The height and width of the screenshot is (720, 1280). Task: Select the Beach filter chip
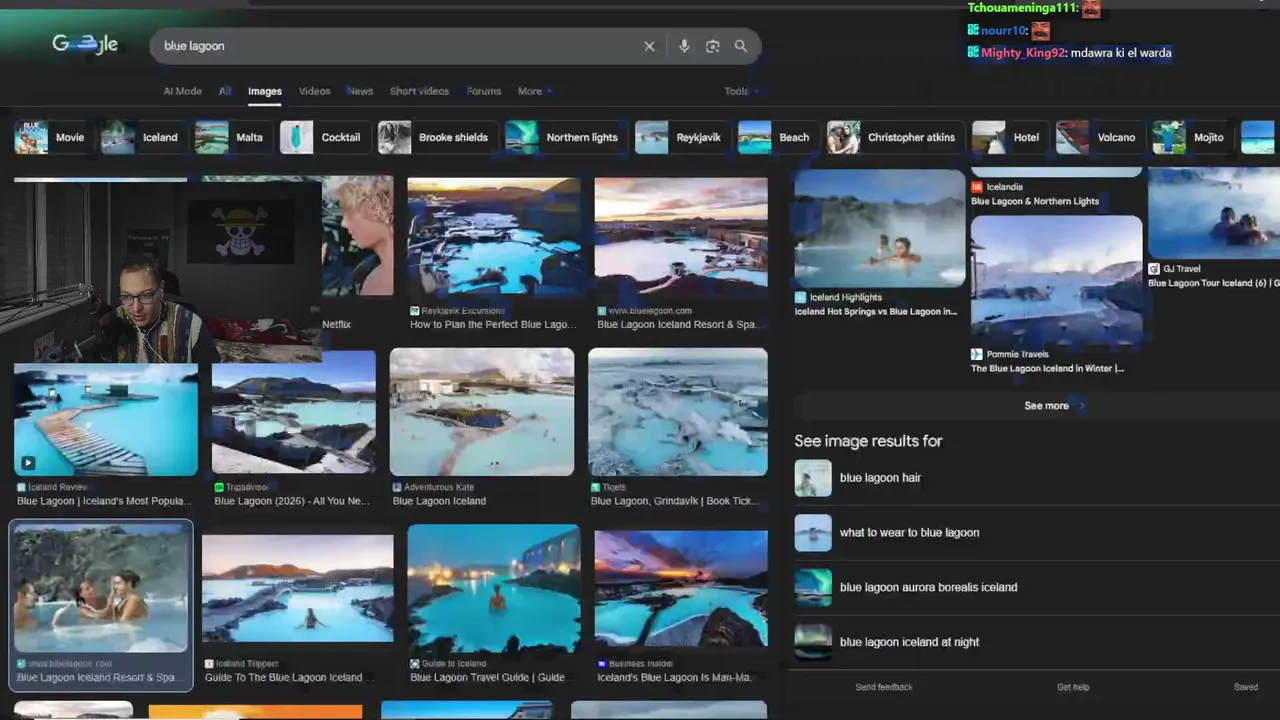point(777,137)
